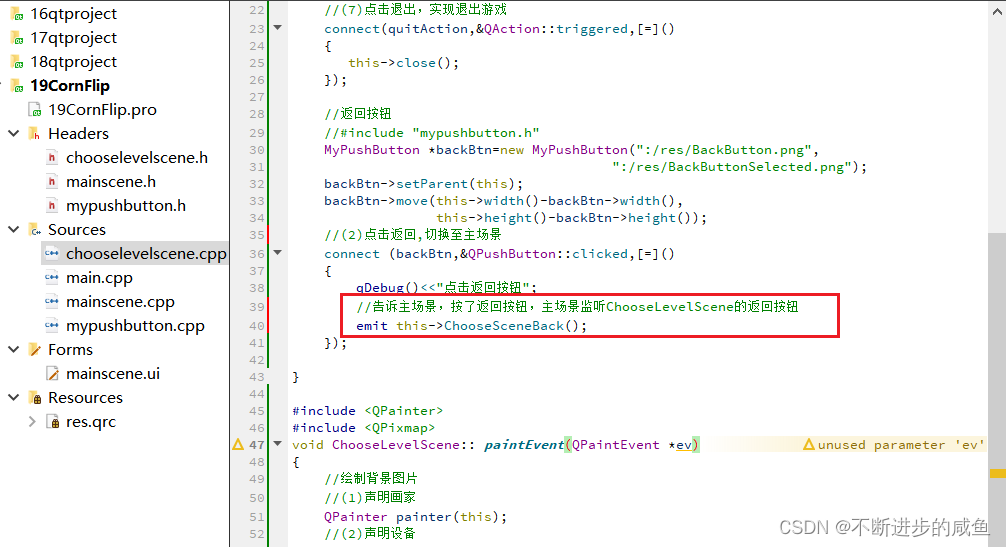The image size is (1006, 547).
Task: Click the 16qtproject folder icon
Action: pos(18,13)
